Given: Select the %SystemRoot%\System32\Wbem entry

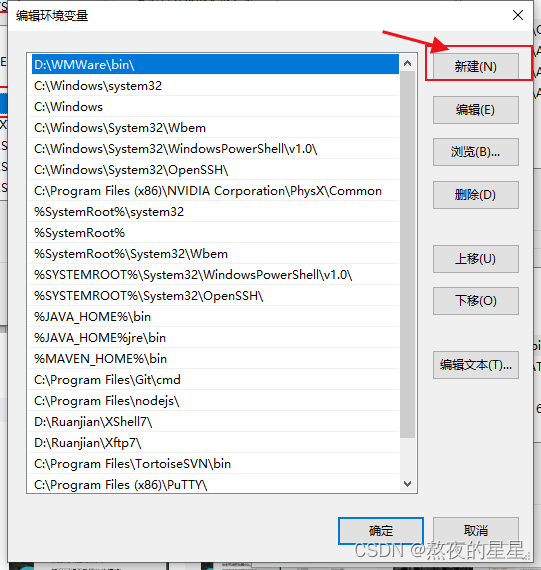Looking at the screenshot, I should [214, 254].
